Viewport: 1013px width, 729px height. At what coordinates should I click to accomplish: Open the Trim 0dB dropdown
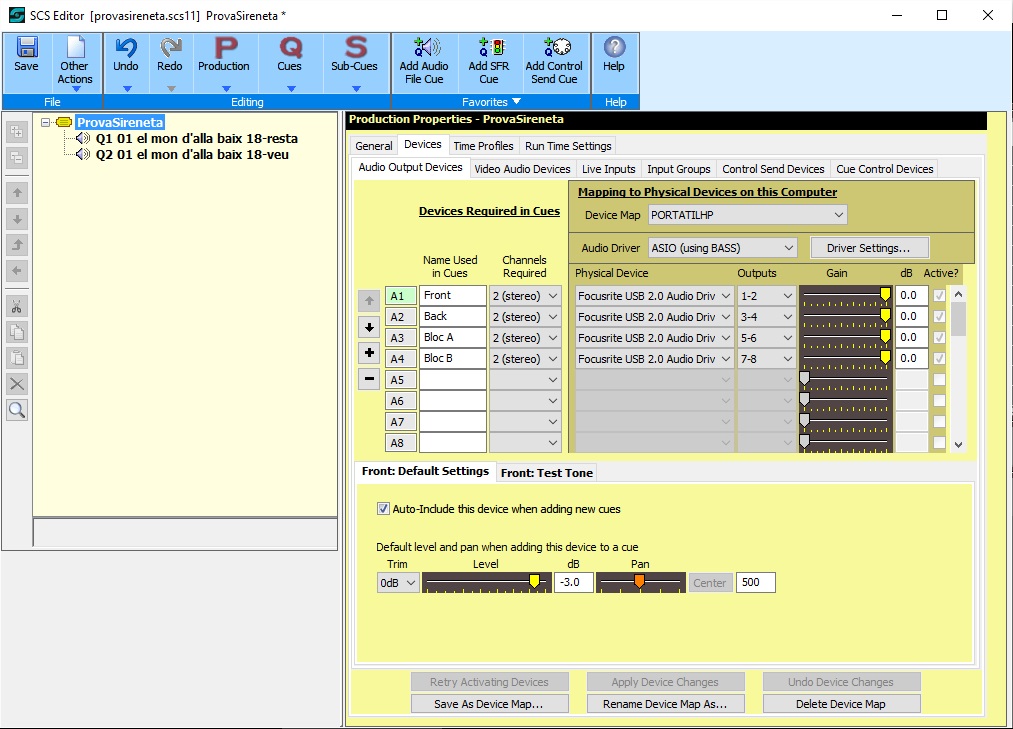(x=398, y=583)
